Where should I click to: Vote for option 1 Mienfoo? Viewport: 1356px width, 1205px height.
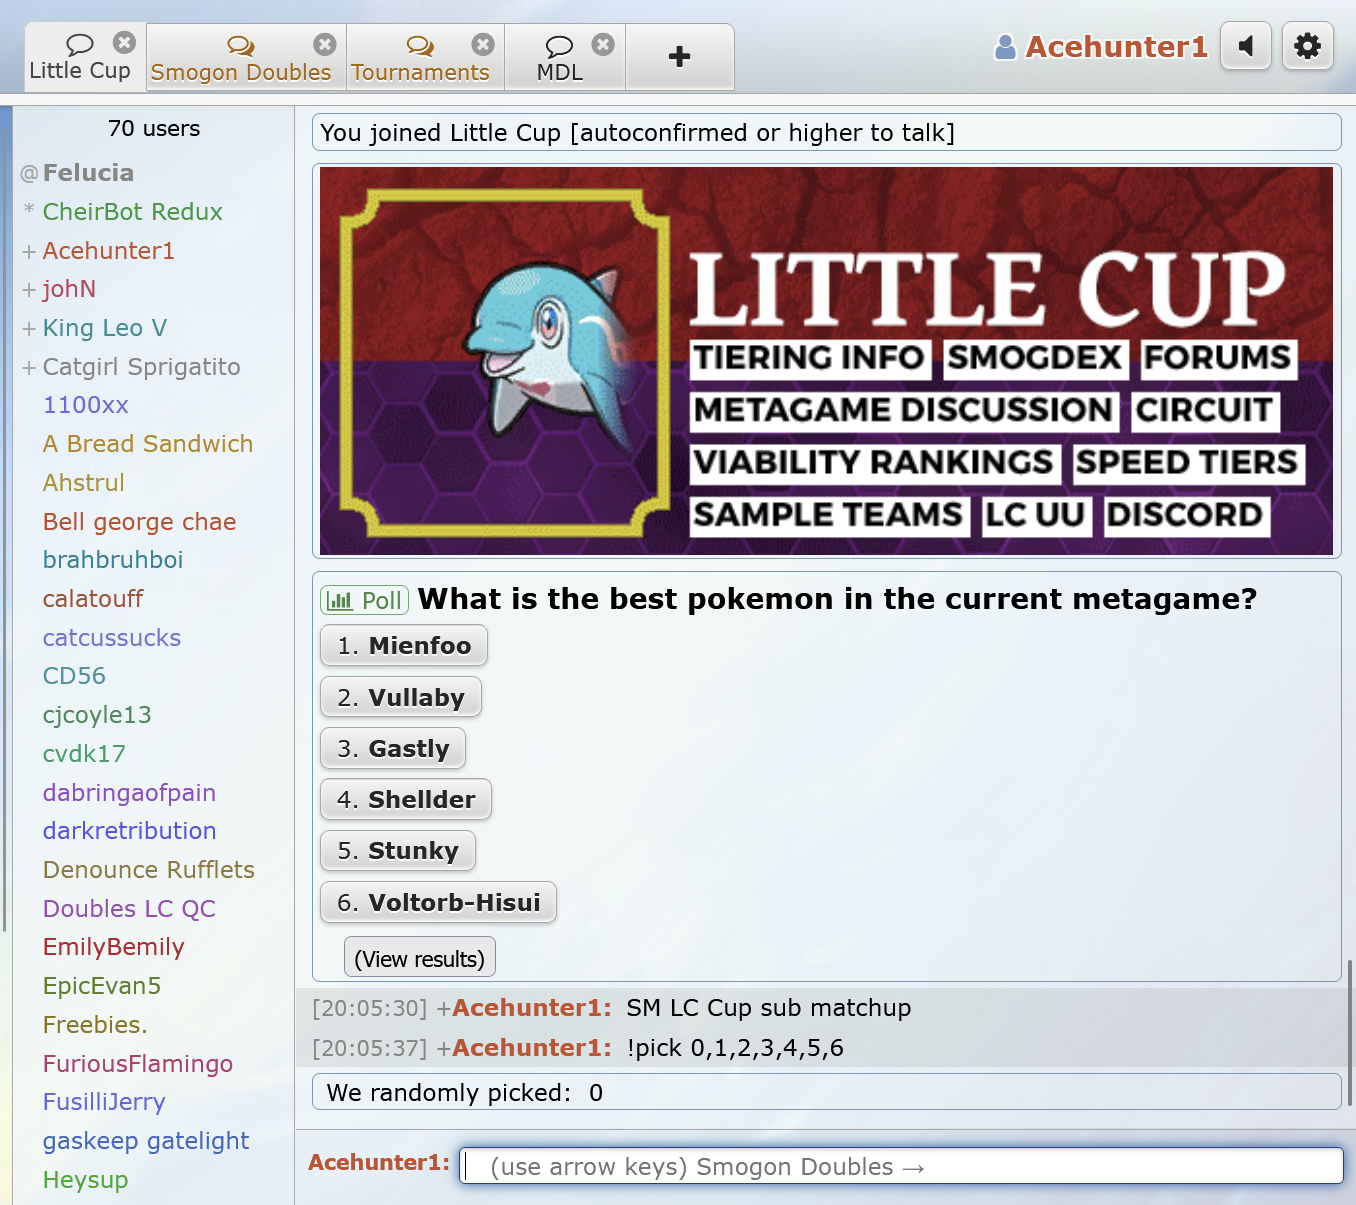coord(404,645)
